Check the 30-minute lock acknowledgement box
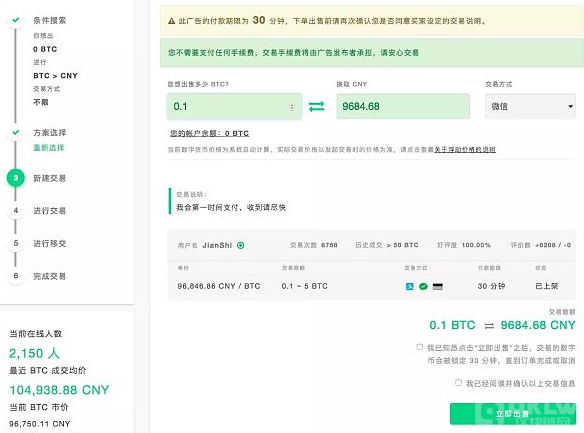 click(x=419, y=347)
